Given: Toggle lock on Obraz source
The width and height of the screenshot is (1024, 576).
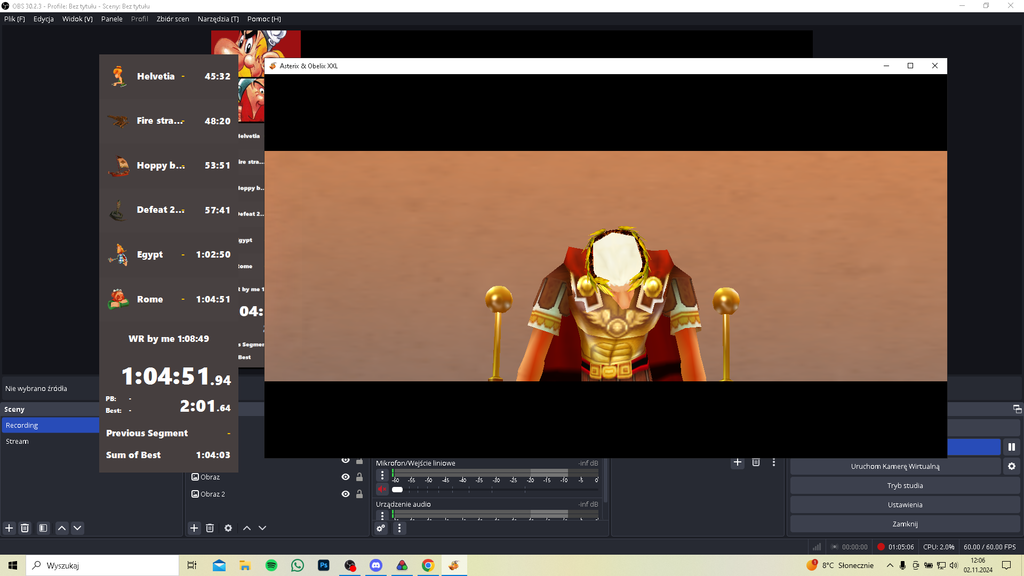Looking at the screenshot, I should [359, 477].
